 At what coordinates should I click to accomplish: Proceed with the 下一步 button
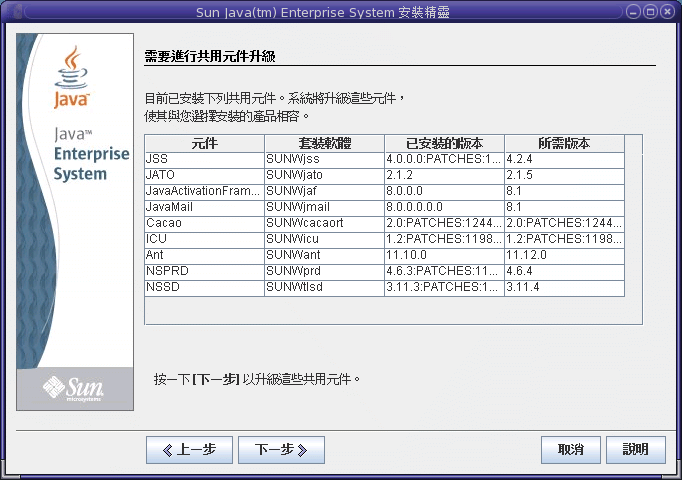(281, 450)
